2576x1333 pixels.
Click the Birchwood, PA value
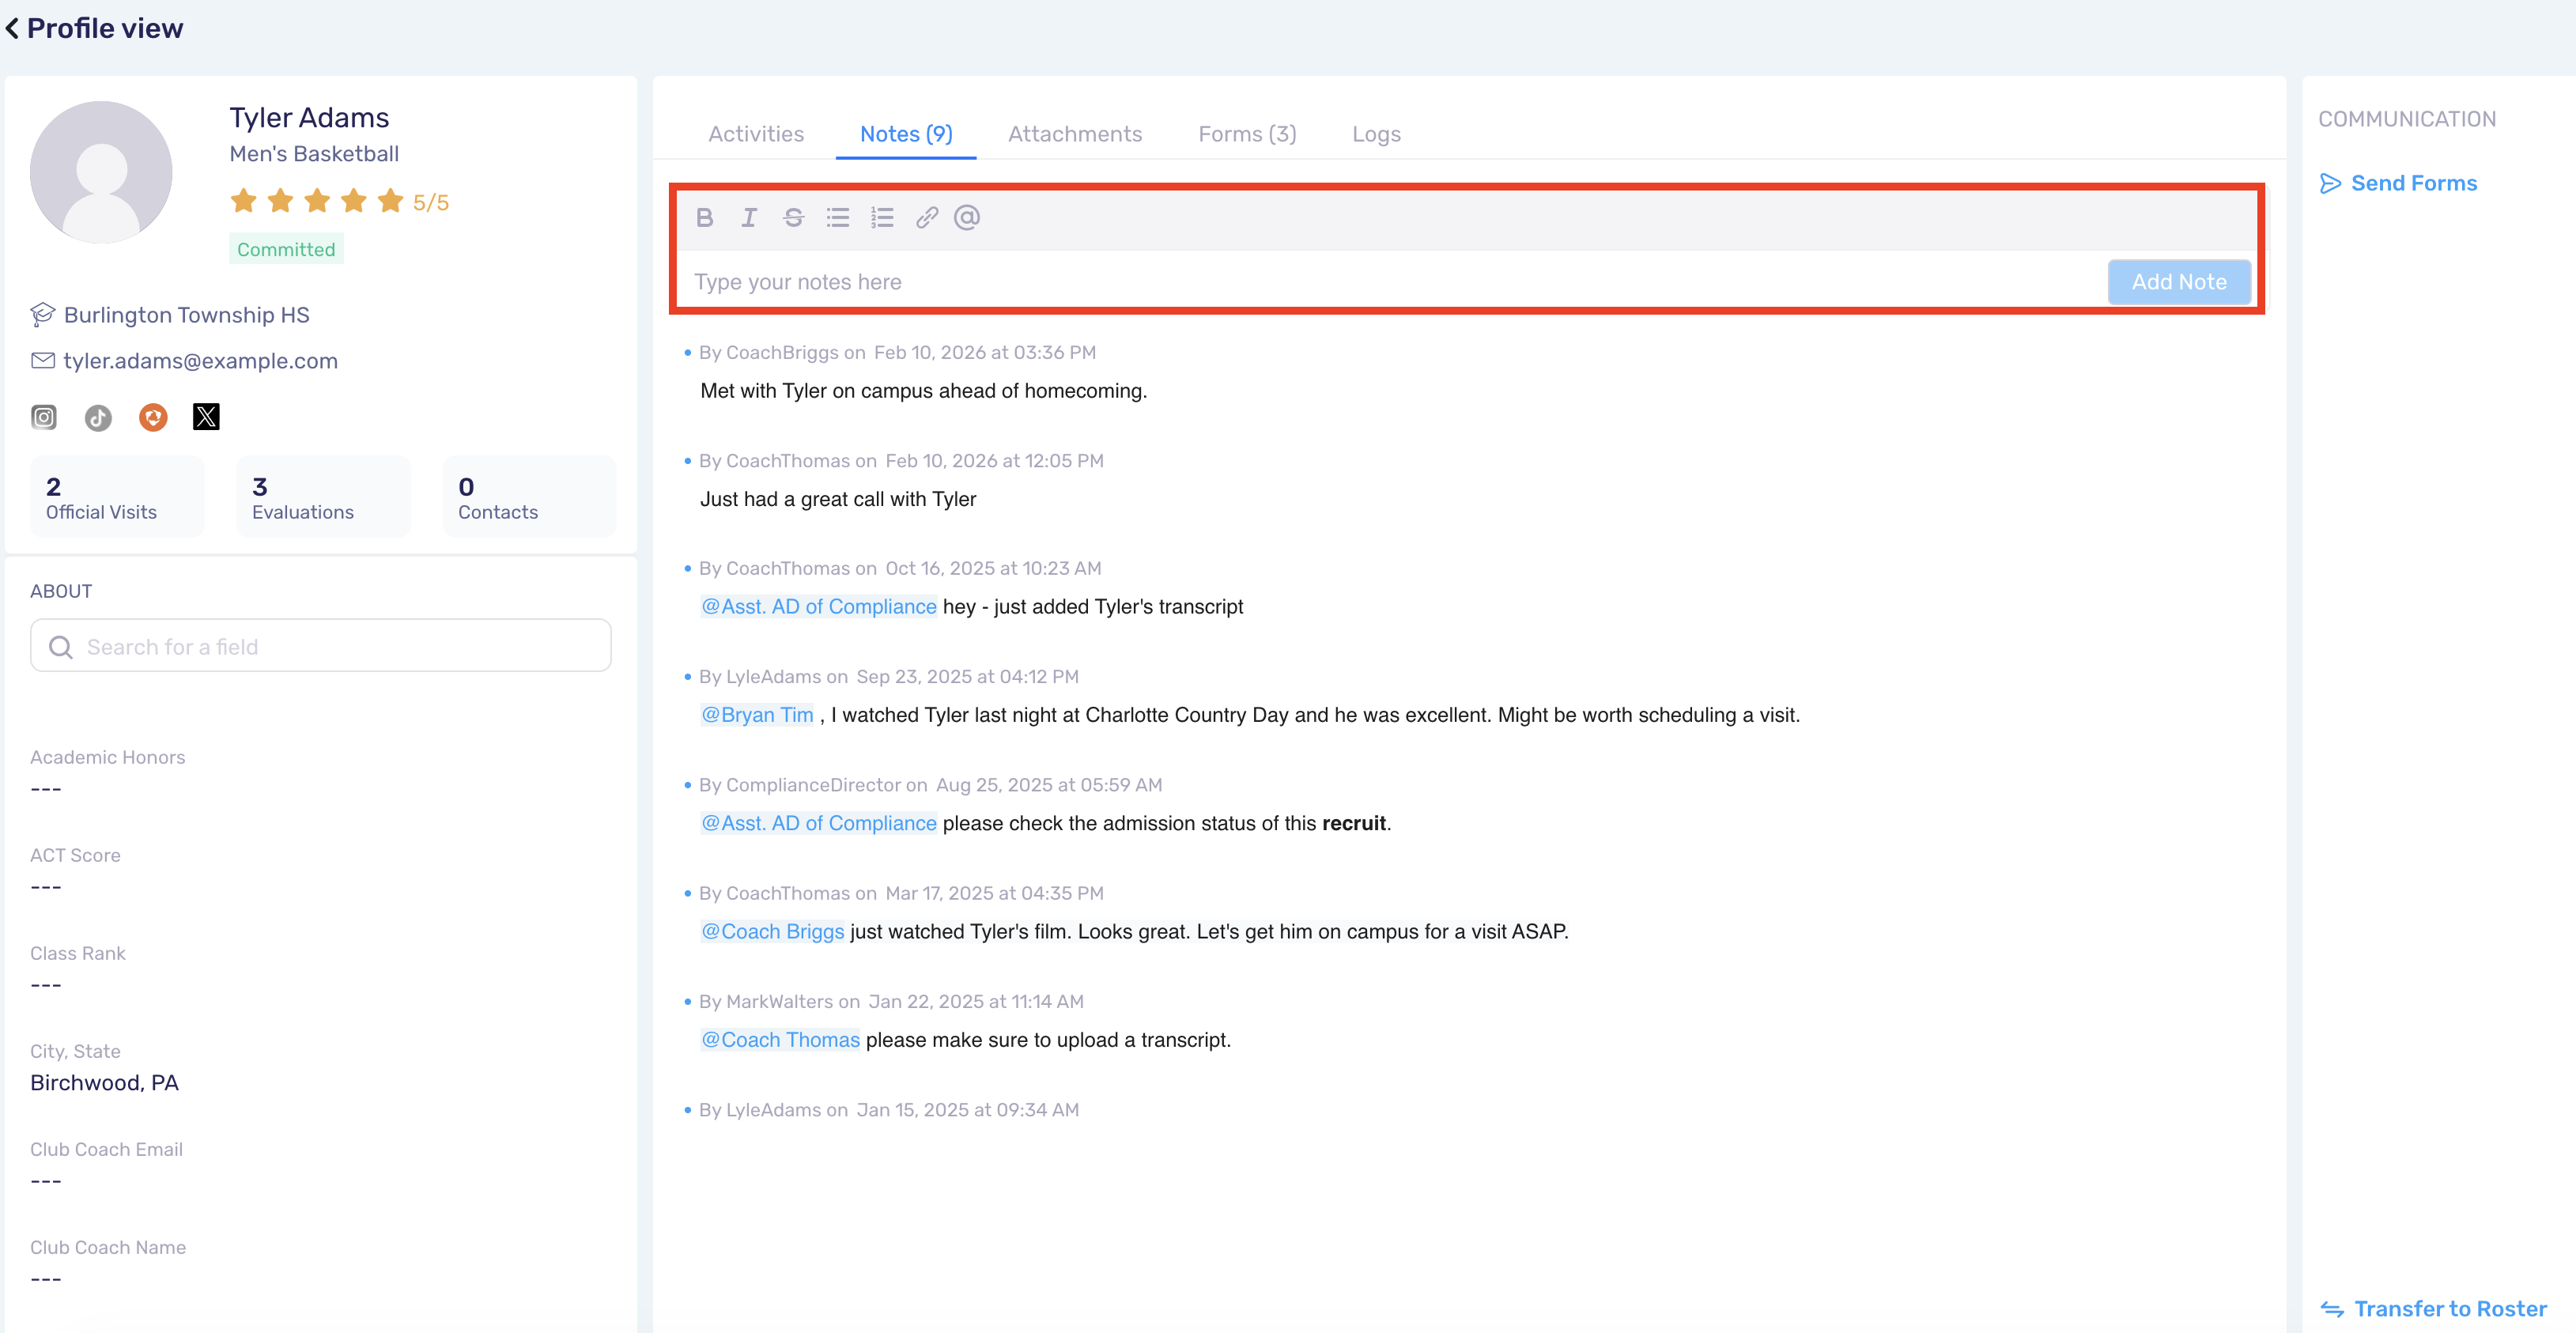pyautogui.click(x=104, y=1083)
